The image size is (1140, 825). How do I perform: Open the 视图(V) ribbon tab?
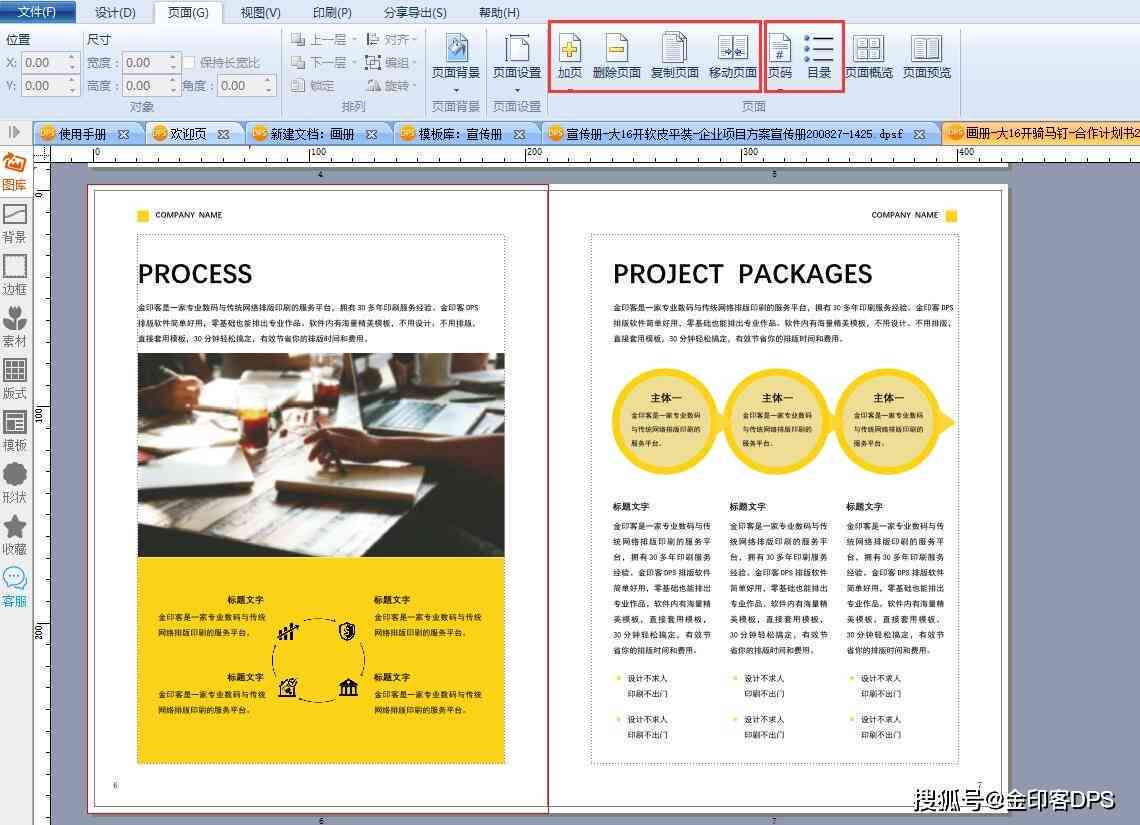tap(260, 12)
